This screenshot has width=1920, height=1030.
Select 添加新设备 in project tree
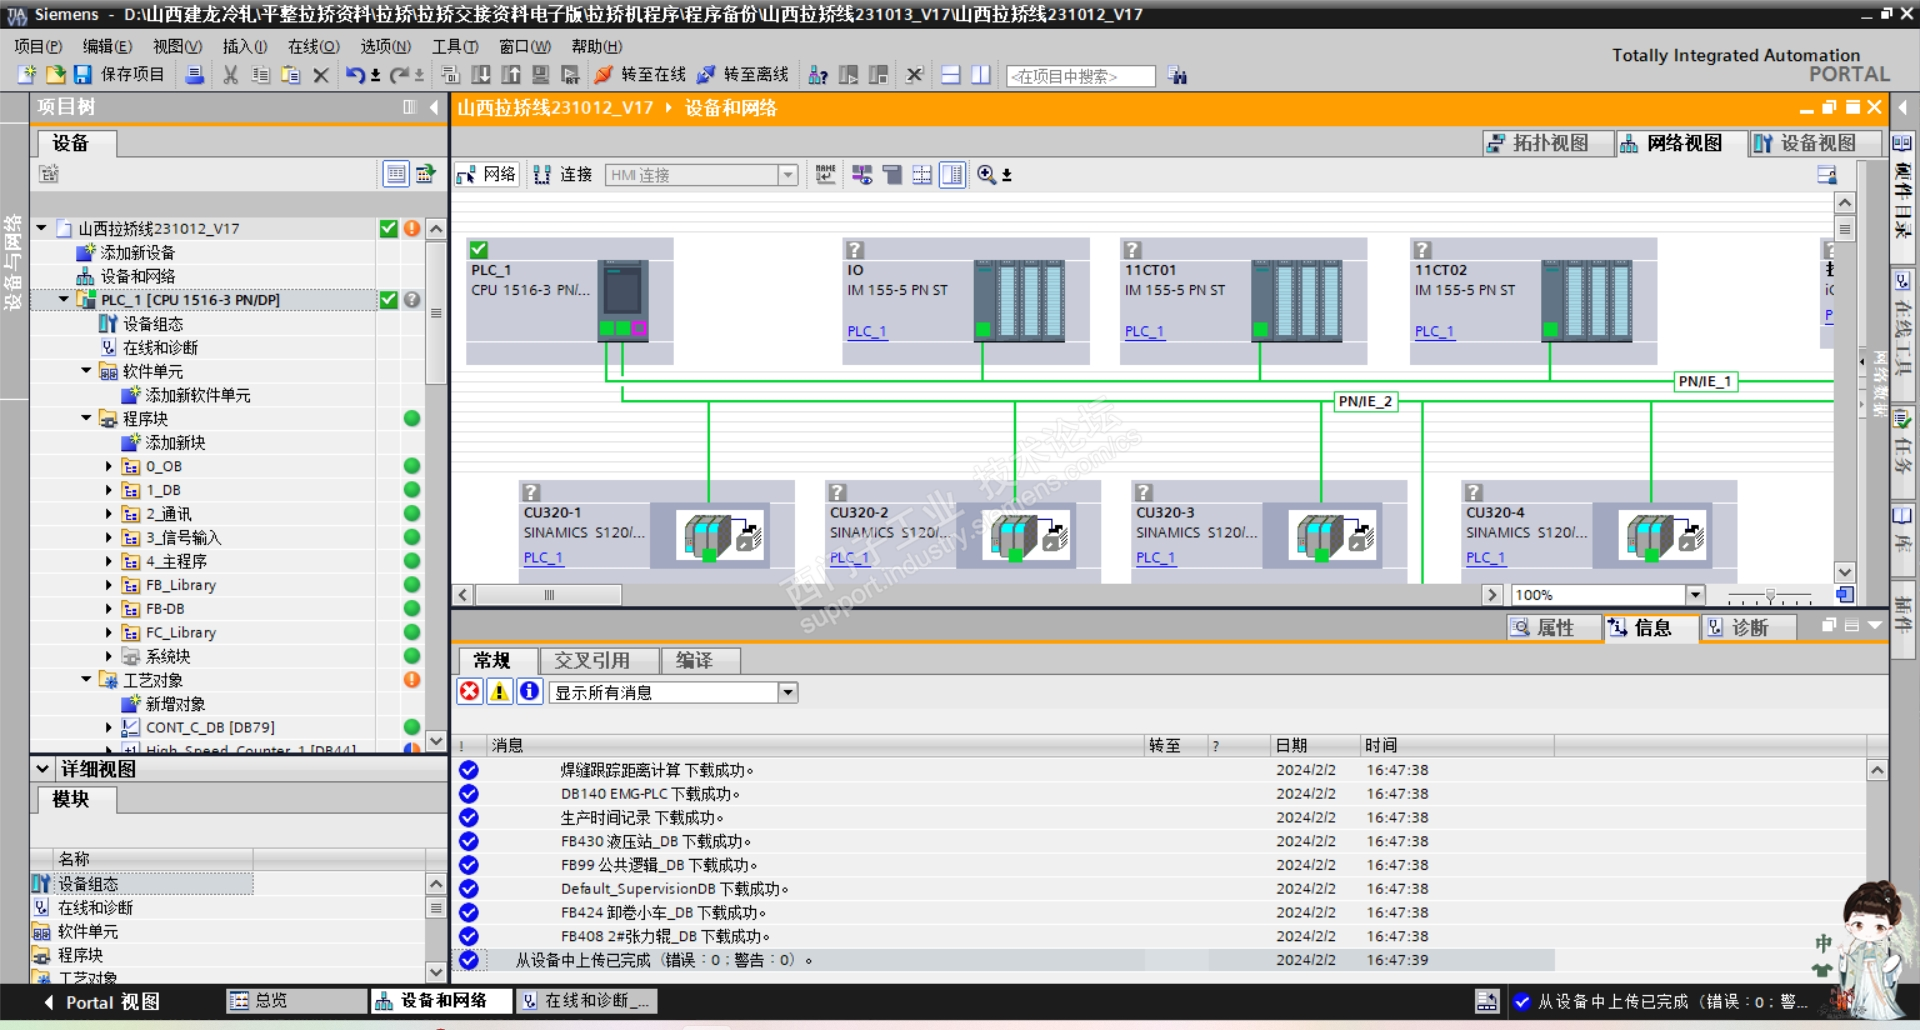[x=138, y=253]
